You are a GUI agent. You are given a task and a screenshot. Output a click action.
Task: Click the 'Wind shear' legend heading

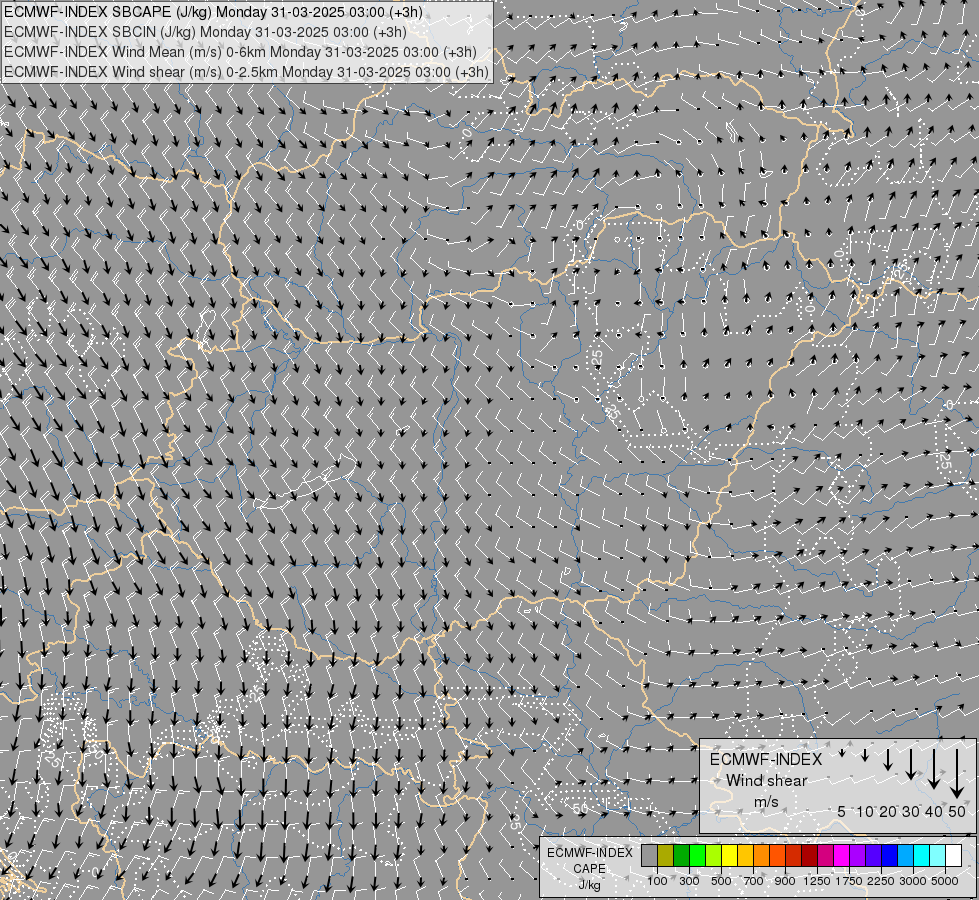pos(767,781)
